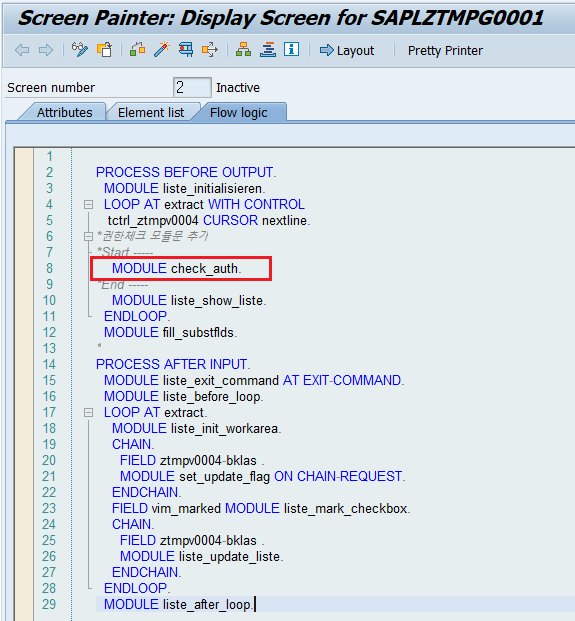Click the MODULE liste_init_workarea line
575x621 pixels.
tap(196, 429)
